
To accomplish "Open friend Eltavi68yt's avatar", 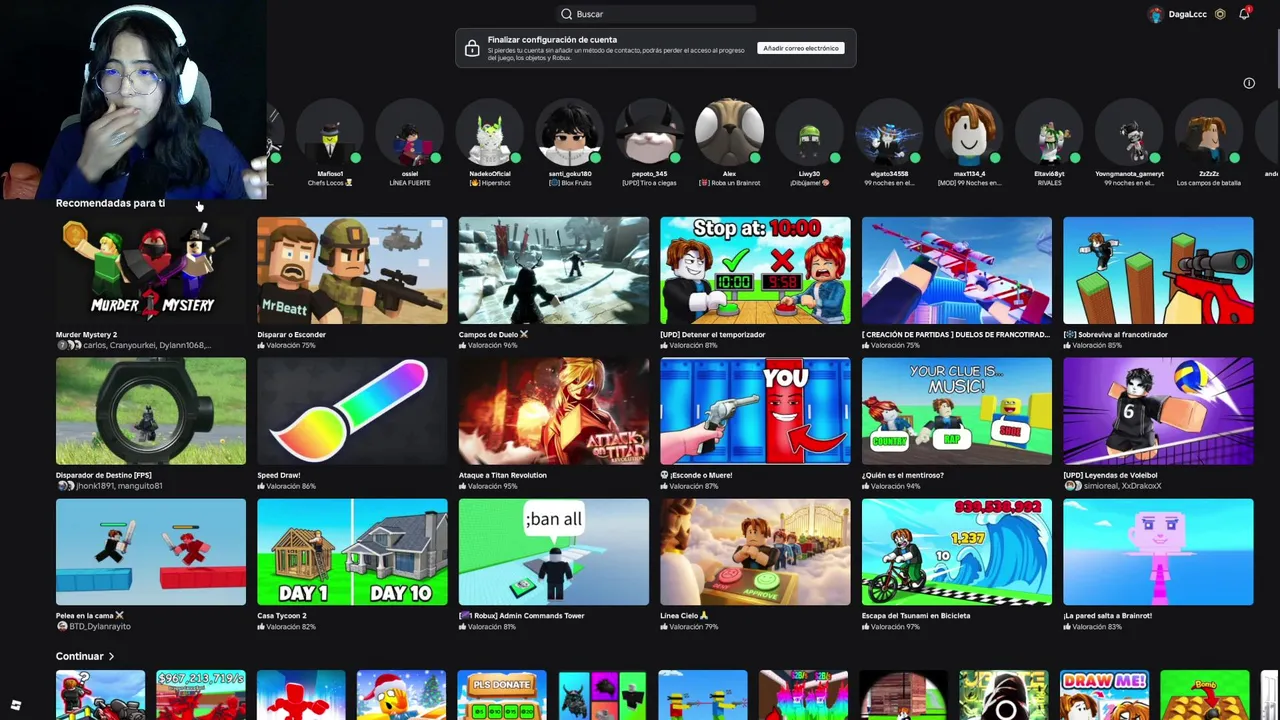I will pyautogui.click(x=1049, y=133).
